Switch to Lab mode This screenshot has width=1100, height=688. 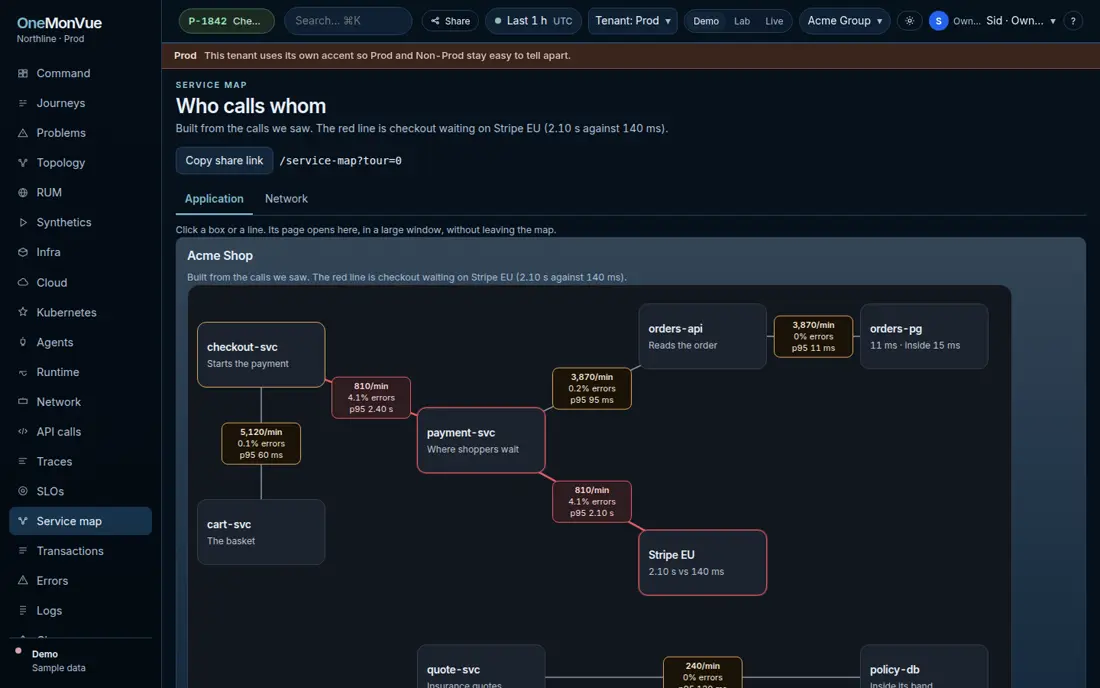click(x=742, y=21)
